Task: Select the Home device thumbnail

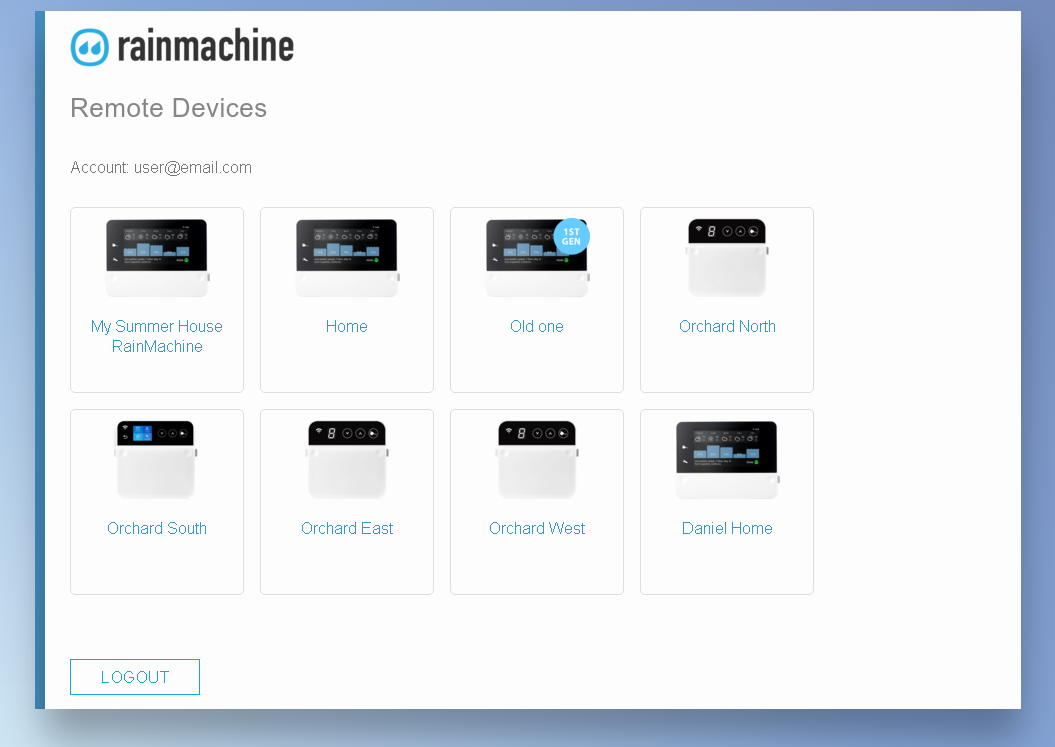Action: (x=347, y=258)
